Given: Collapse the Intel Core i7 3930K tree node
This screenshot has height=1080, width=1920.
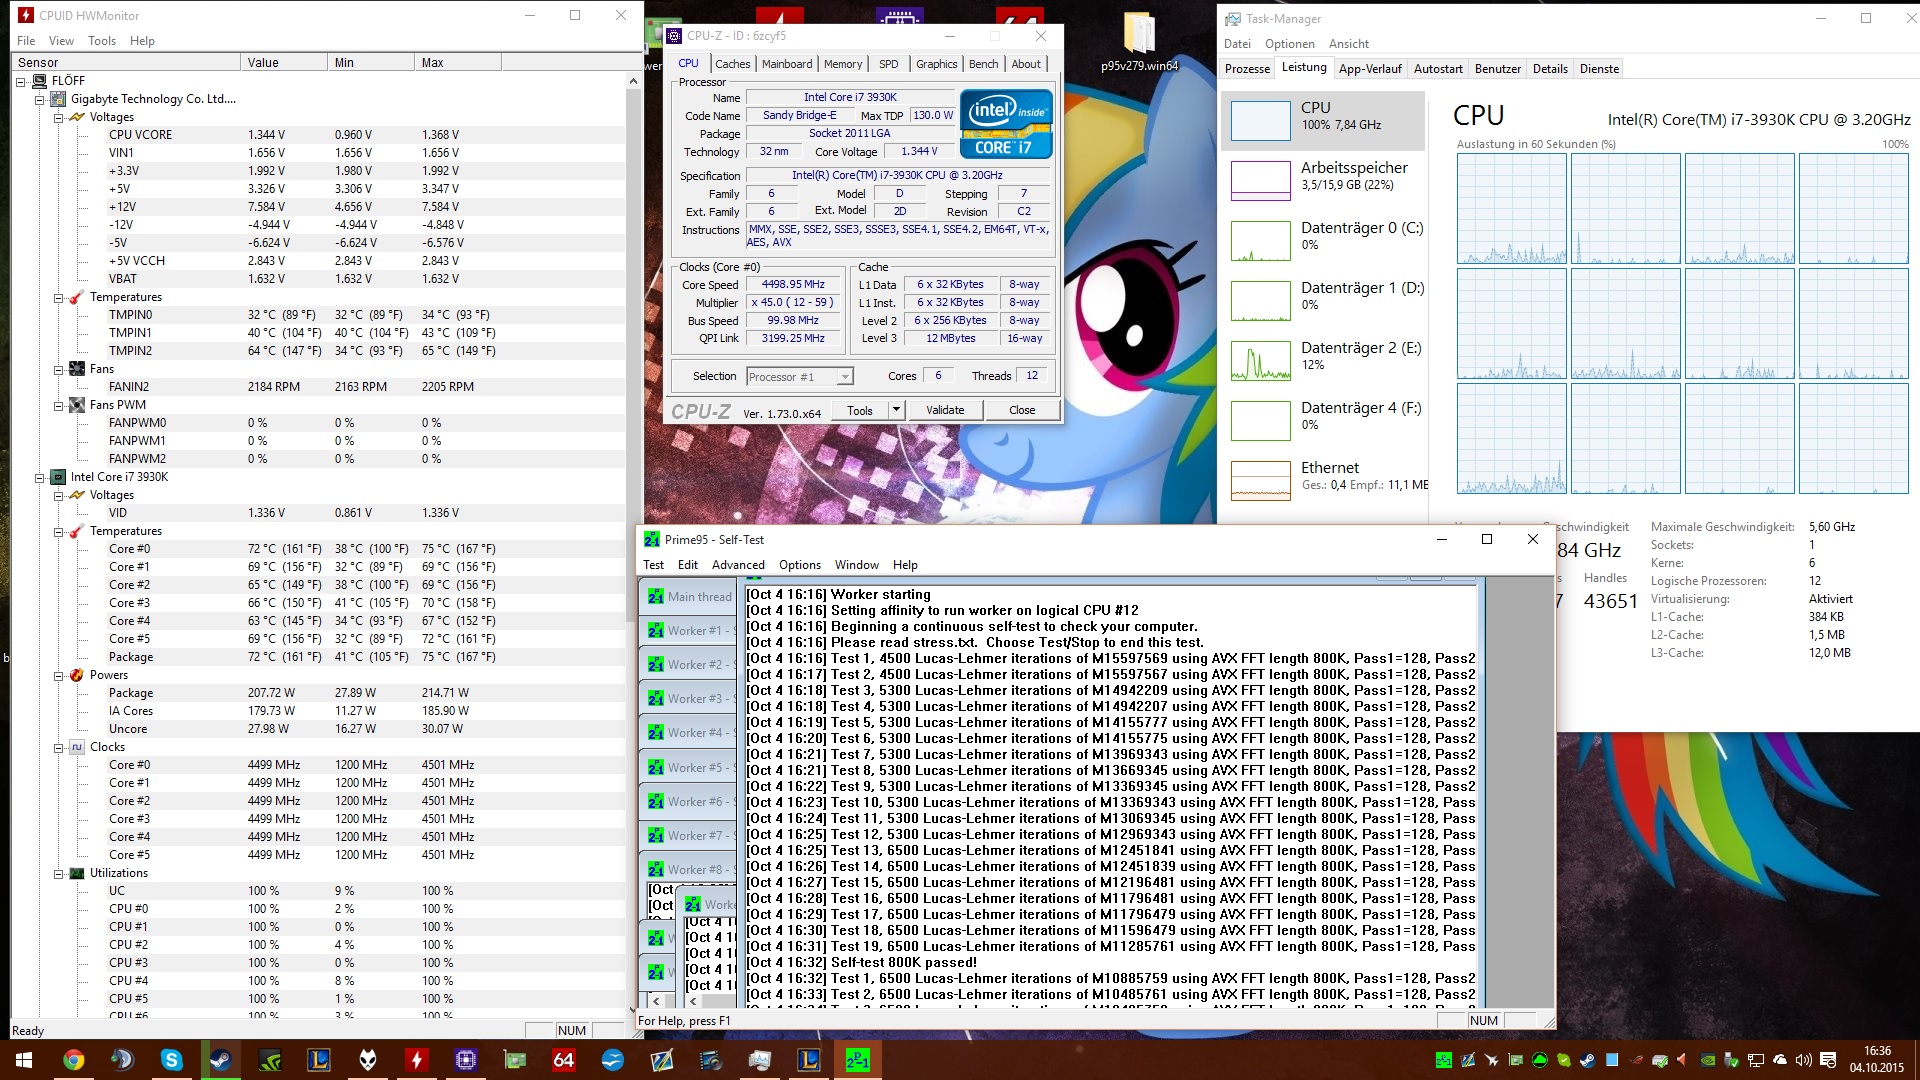Looking at the screenshot, I should pos(40,478).
